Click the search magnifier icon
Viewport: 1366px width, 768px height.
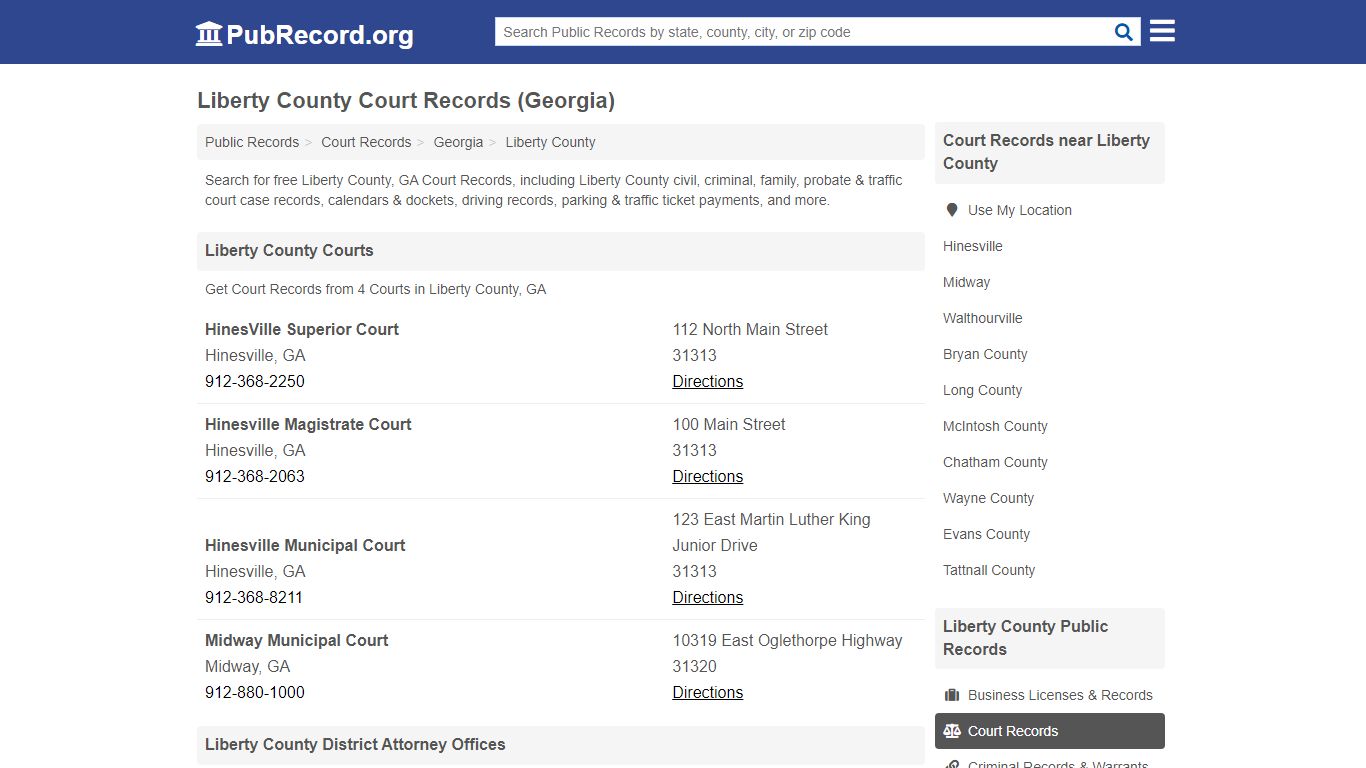(1124, 32)
